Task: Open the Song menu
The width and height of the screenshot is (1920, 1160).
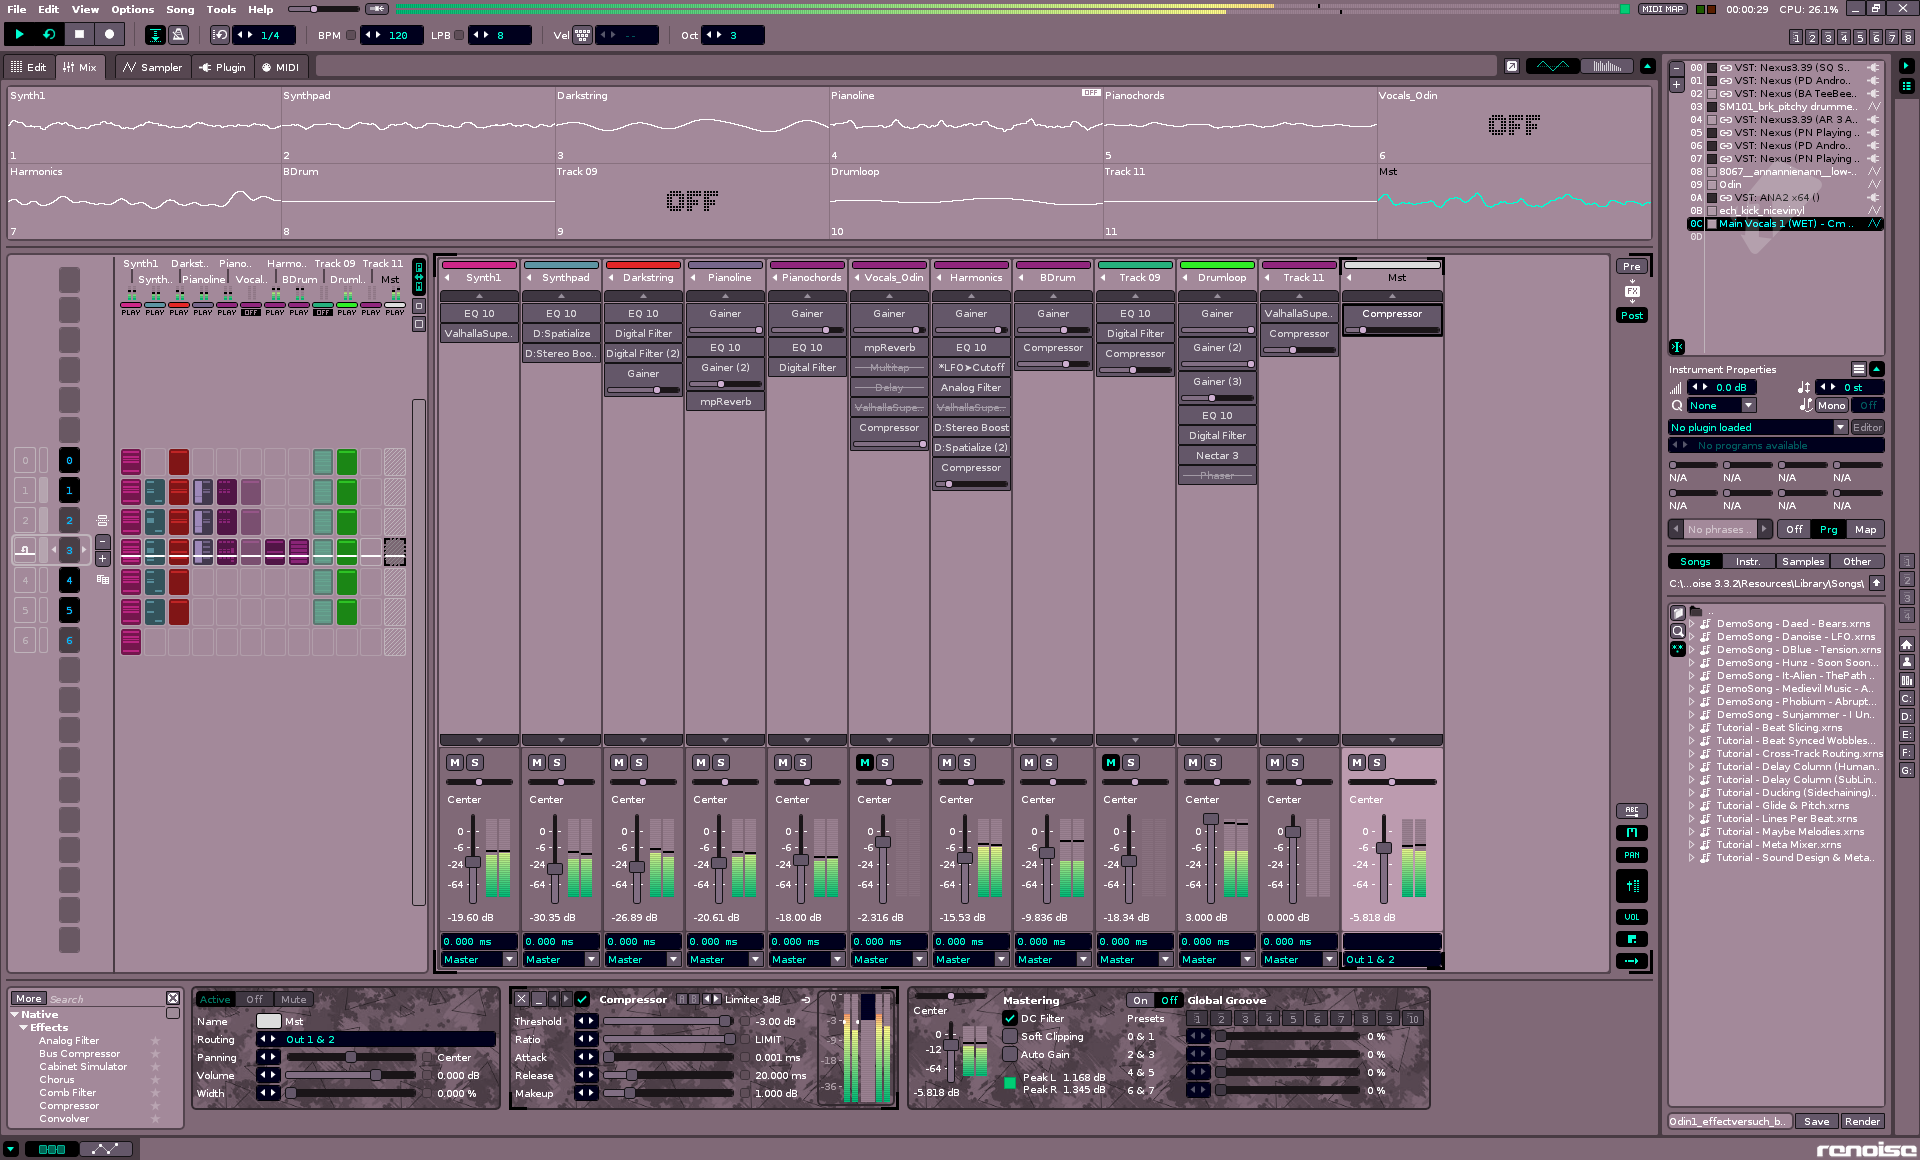Action: pos(180,9)
